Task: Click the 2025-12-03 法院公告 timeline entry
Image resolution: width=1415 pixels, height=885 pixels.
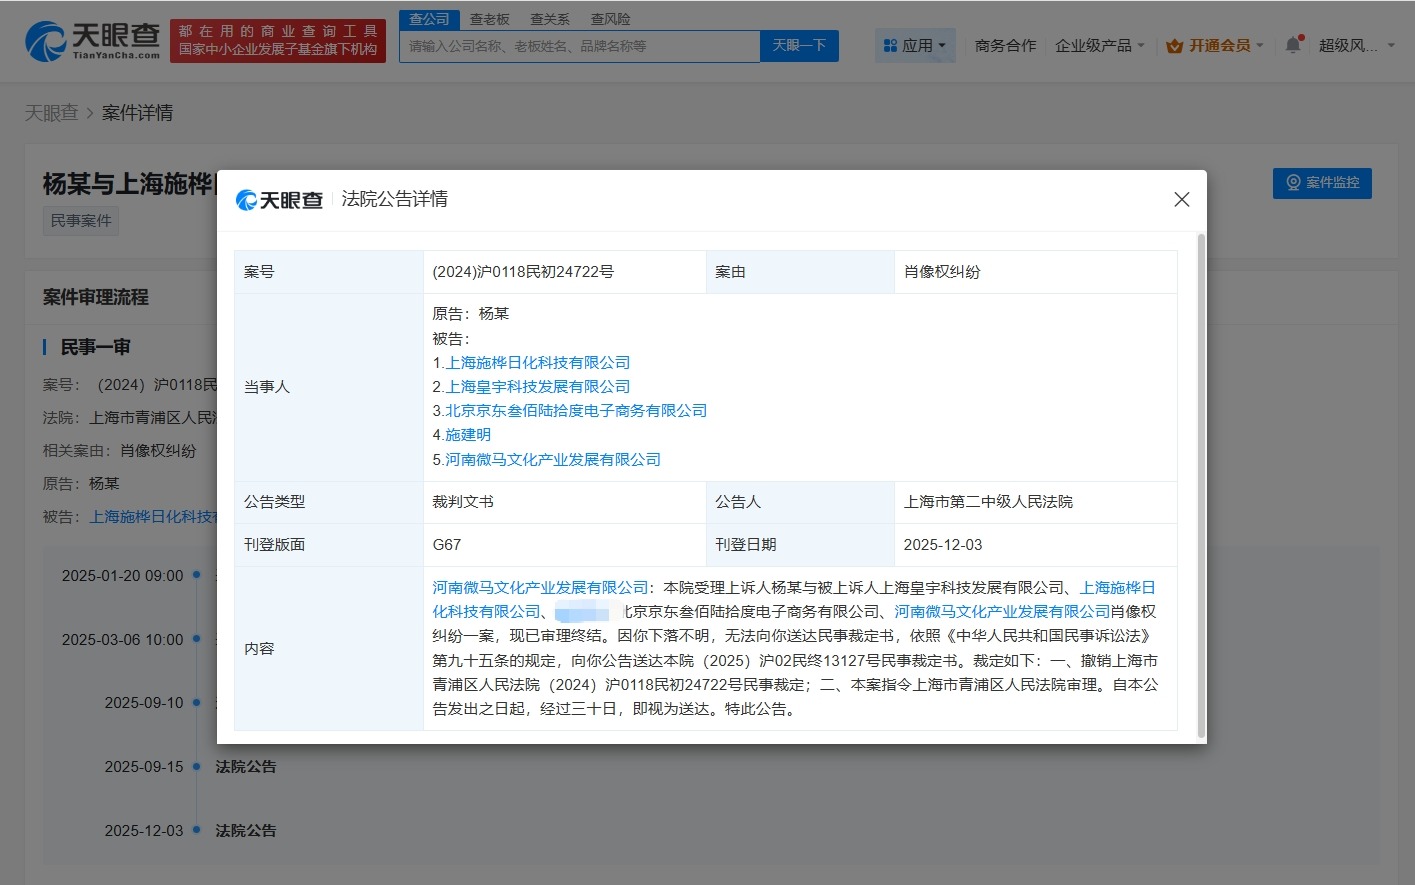Action: point(246,830)
